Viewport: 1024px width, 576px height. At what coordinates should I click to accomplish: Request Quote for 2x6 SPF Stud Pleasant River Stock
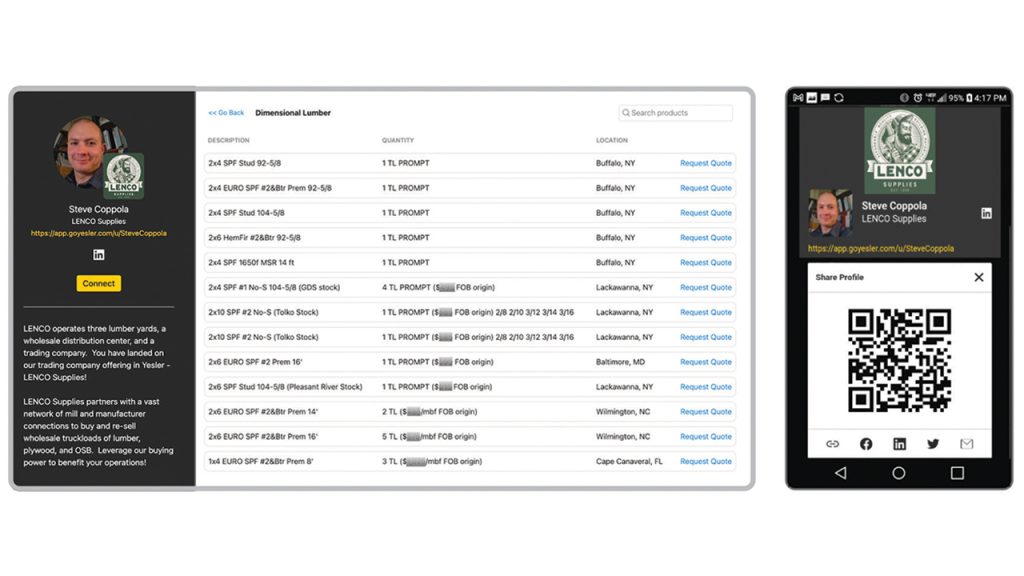(705, 387)
